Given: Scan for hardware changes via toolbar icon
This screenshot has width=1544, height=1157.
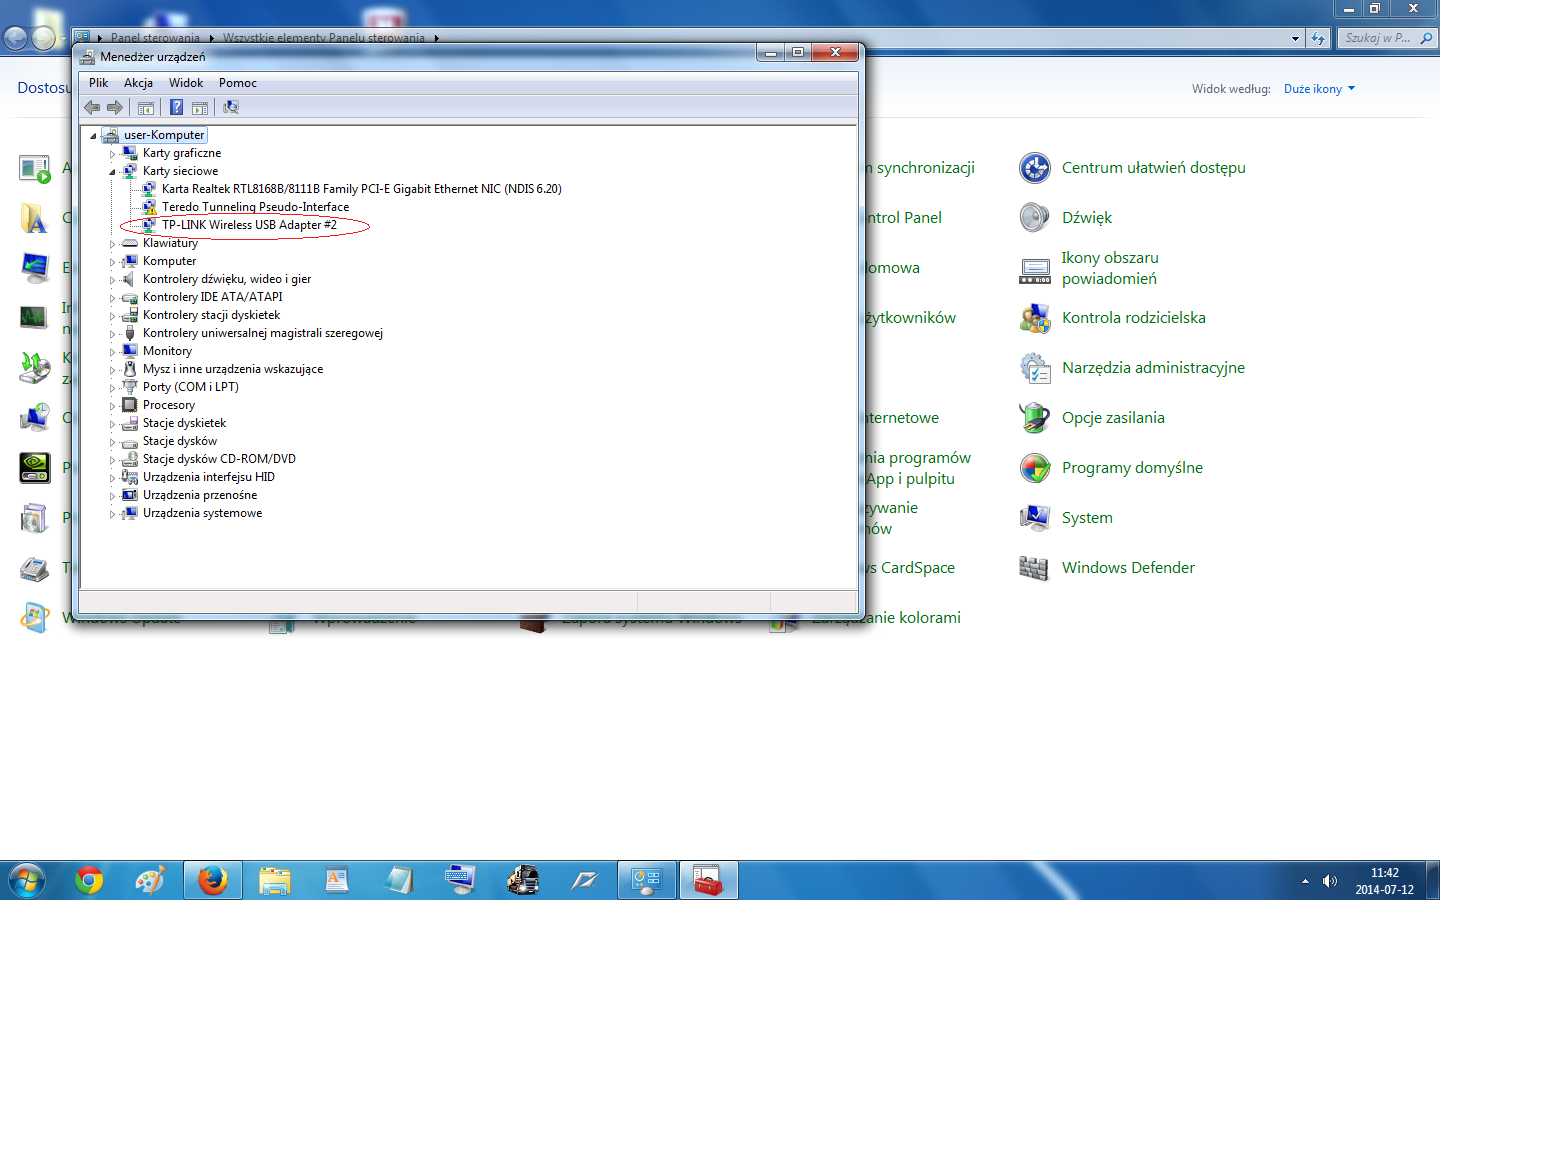Looking at the screenshot, I should click(x=231, y=107).
